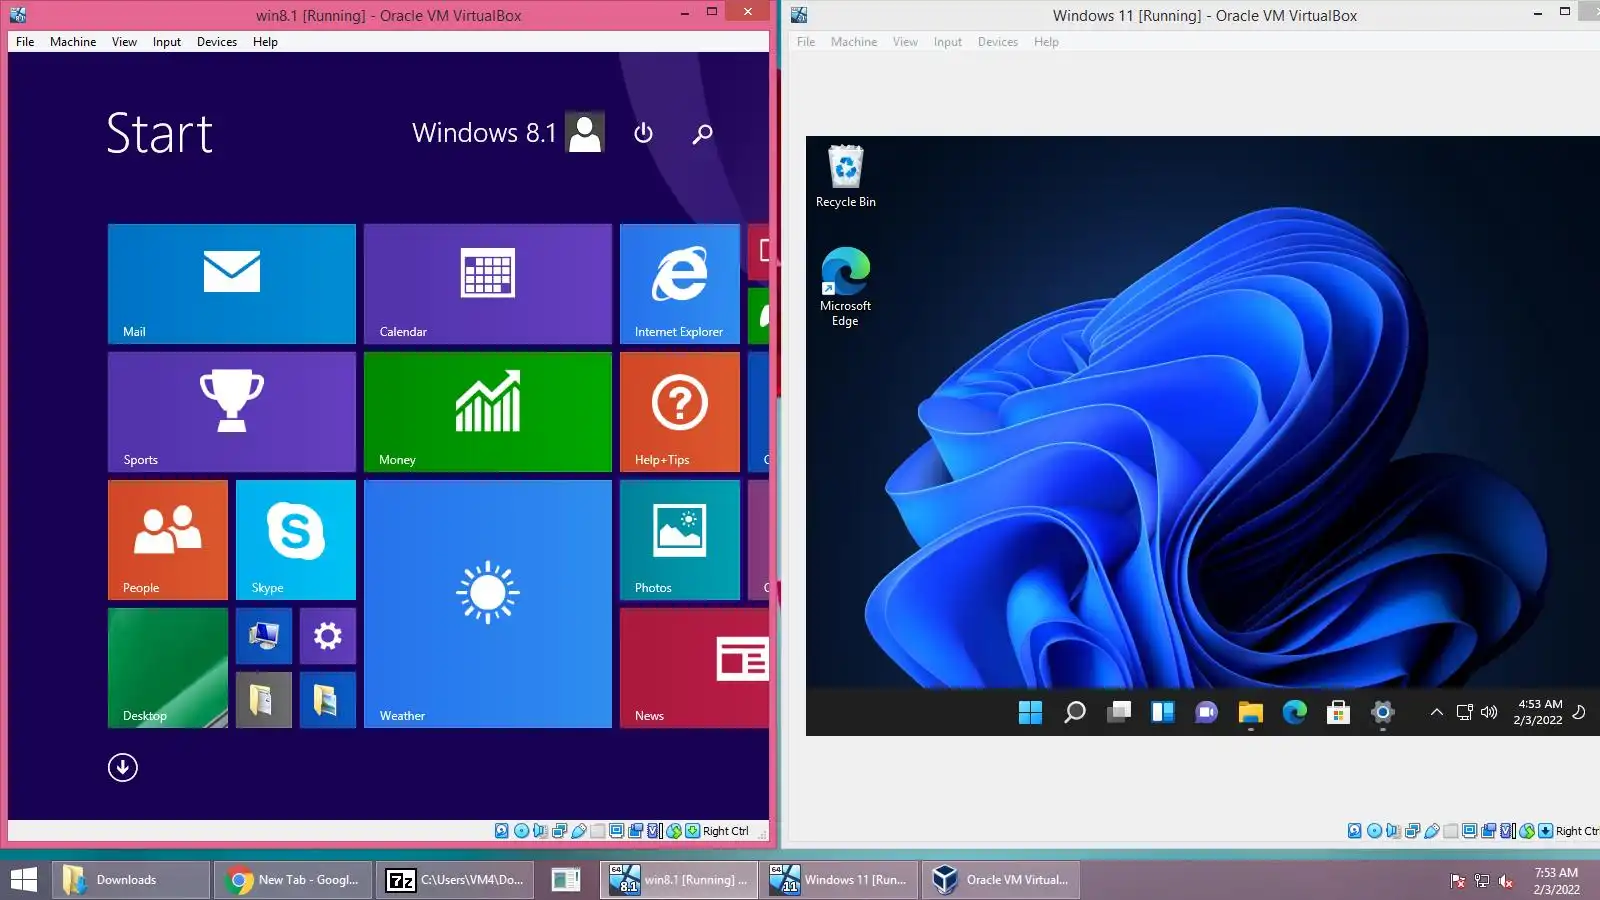Screen dimensions: 1600x900
Task: Click hard disk indicator in win8.1 status bar
Action: pyautogui.click(x=502, y=831)
